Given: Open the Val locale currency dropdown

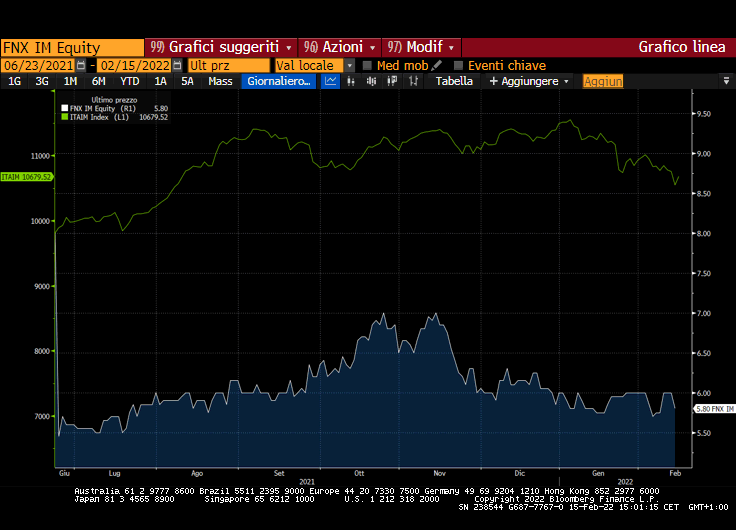Looking at the screenshot, I should click(x=350, y=65).
